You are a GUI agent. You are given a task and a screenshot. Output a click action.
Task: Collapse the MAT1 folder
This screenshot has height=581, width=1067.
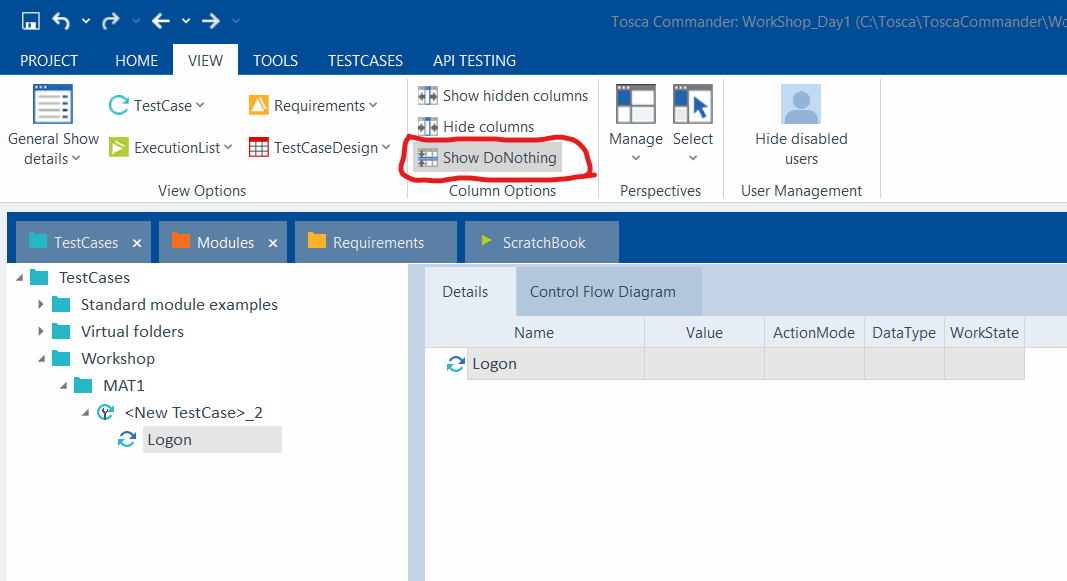63,386
